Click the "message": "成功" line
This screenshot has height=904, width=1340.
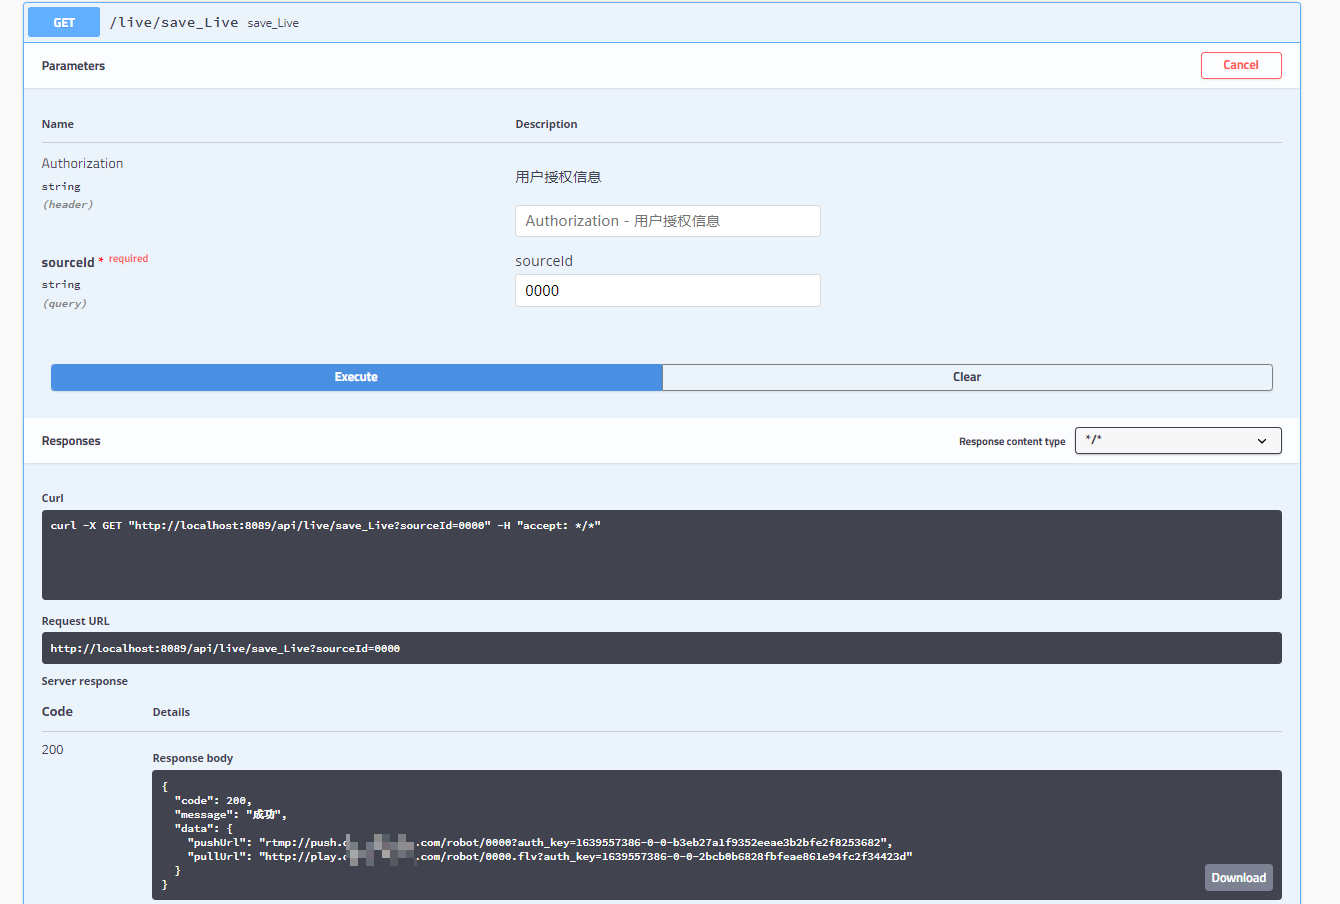(x=230, y=814)
